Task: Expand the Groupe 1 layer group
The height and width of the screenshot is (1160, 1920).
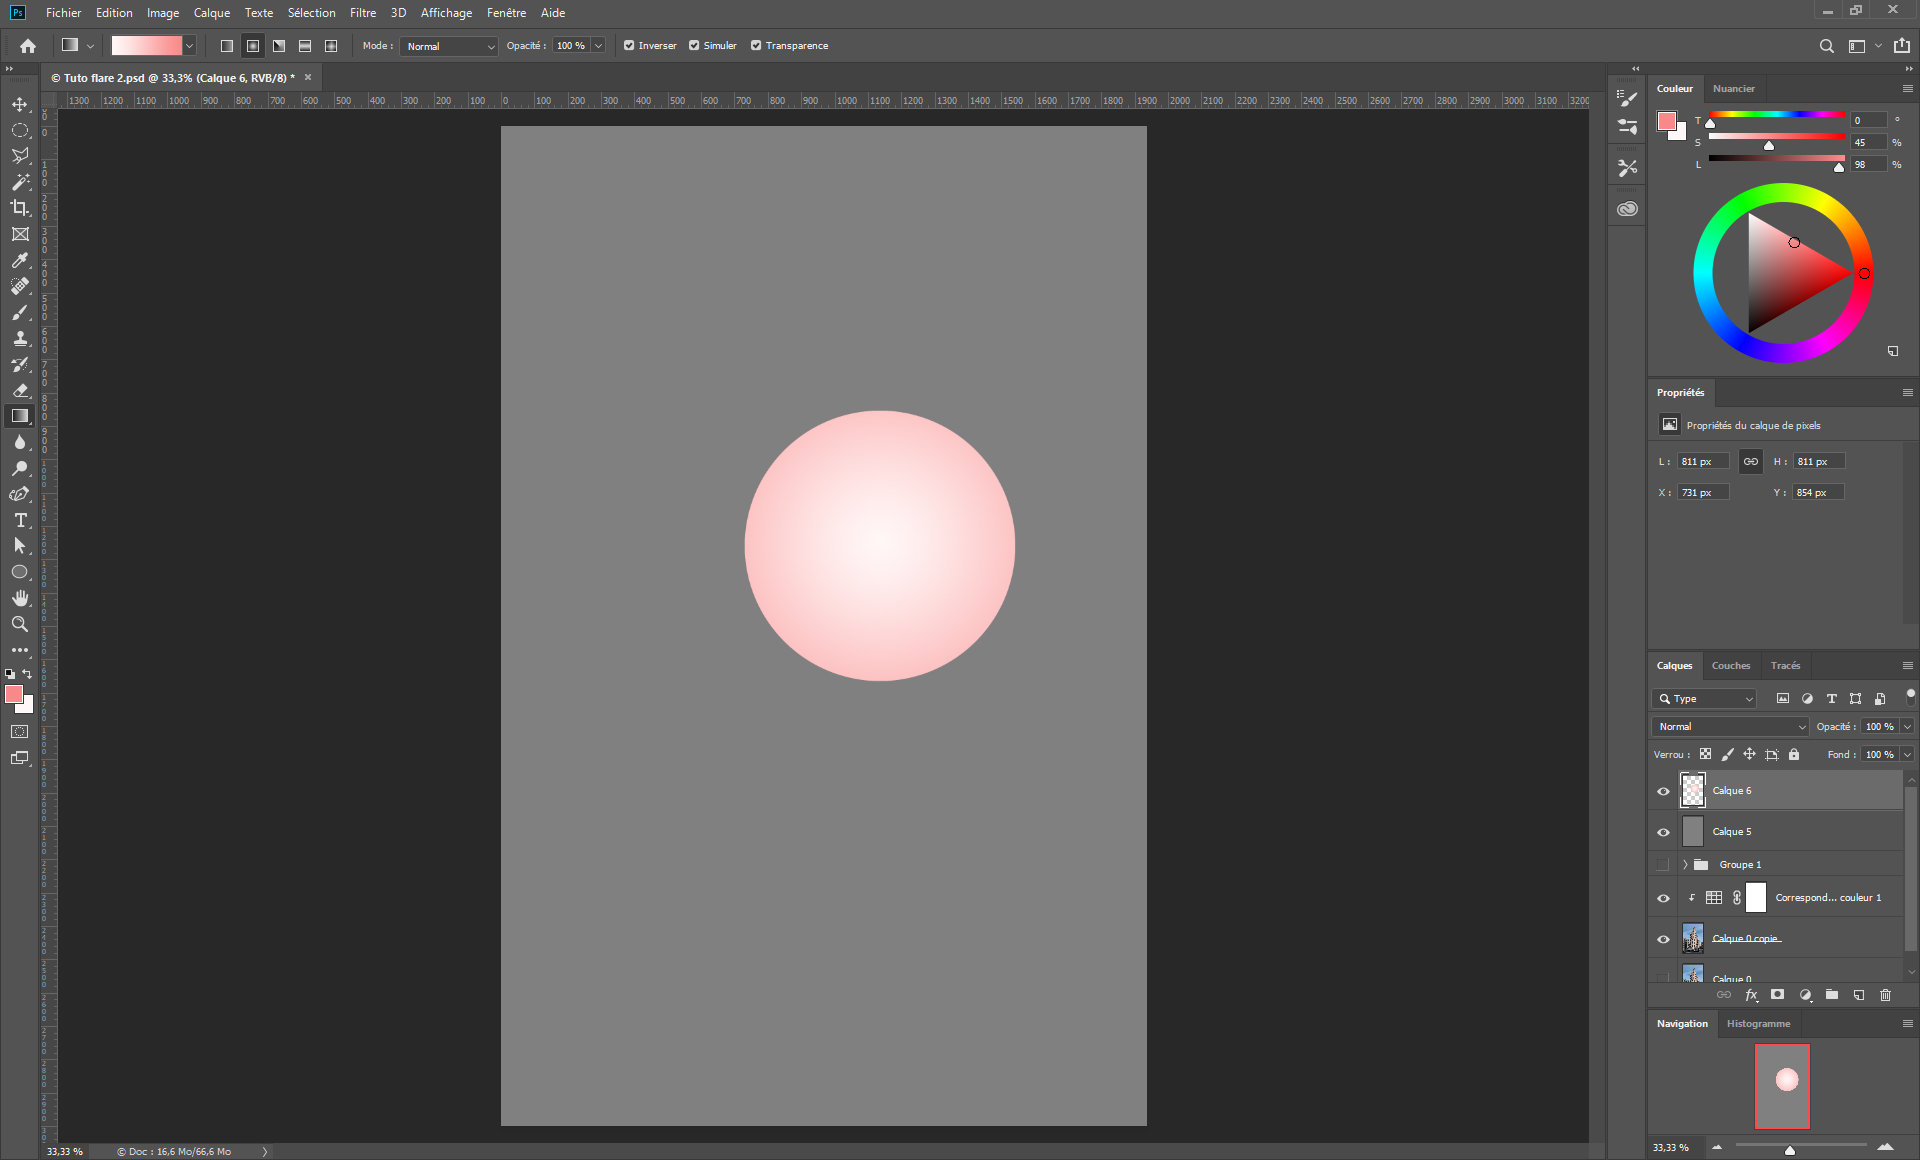Action: [x=1685, y=865]
